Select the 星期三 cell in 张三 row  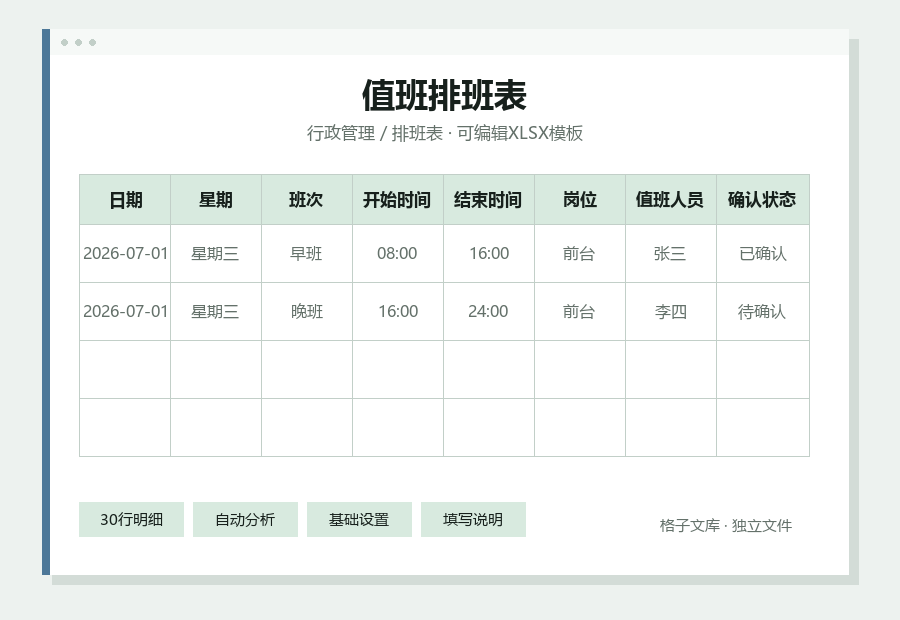click(x=216, y=254)
